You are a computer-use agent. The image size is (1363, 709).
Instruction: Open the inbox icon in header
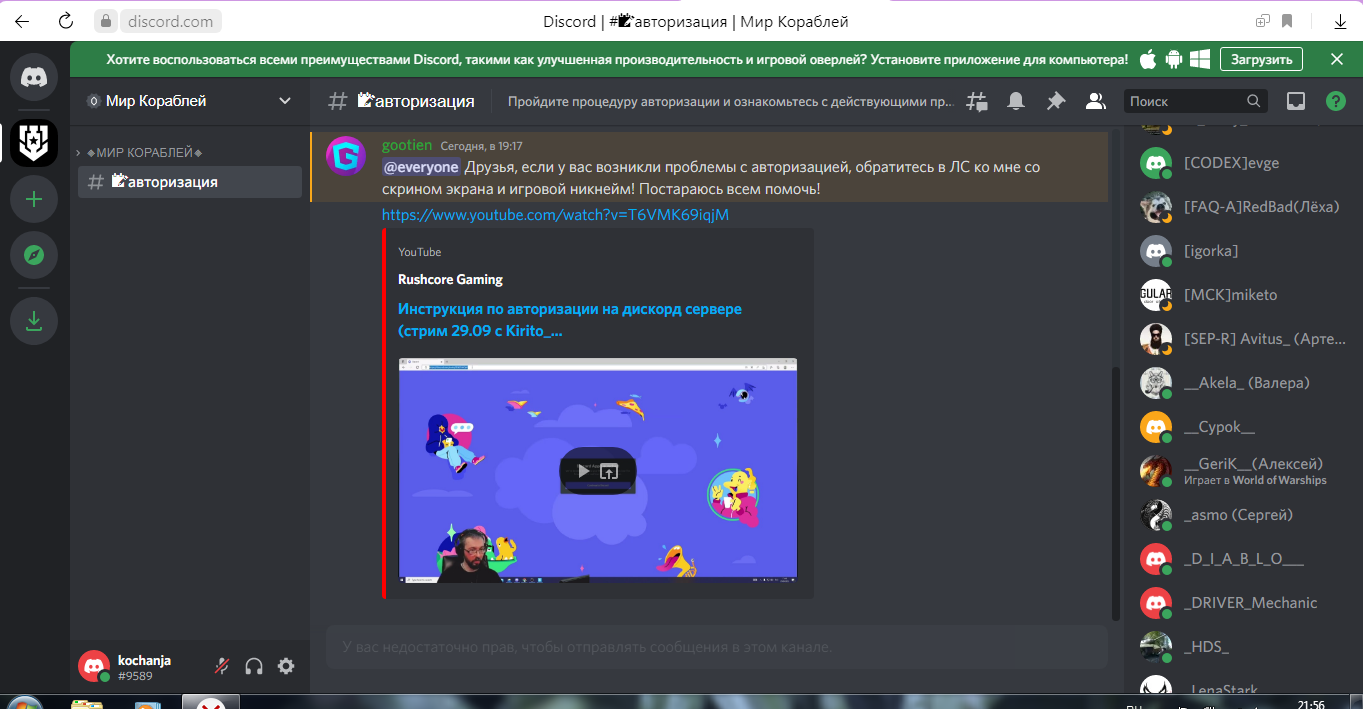coord(1296,101)
